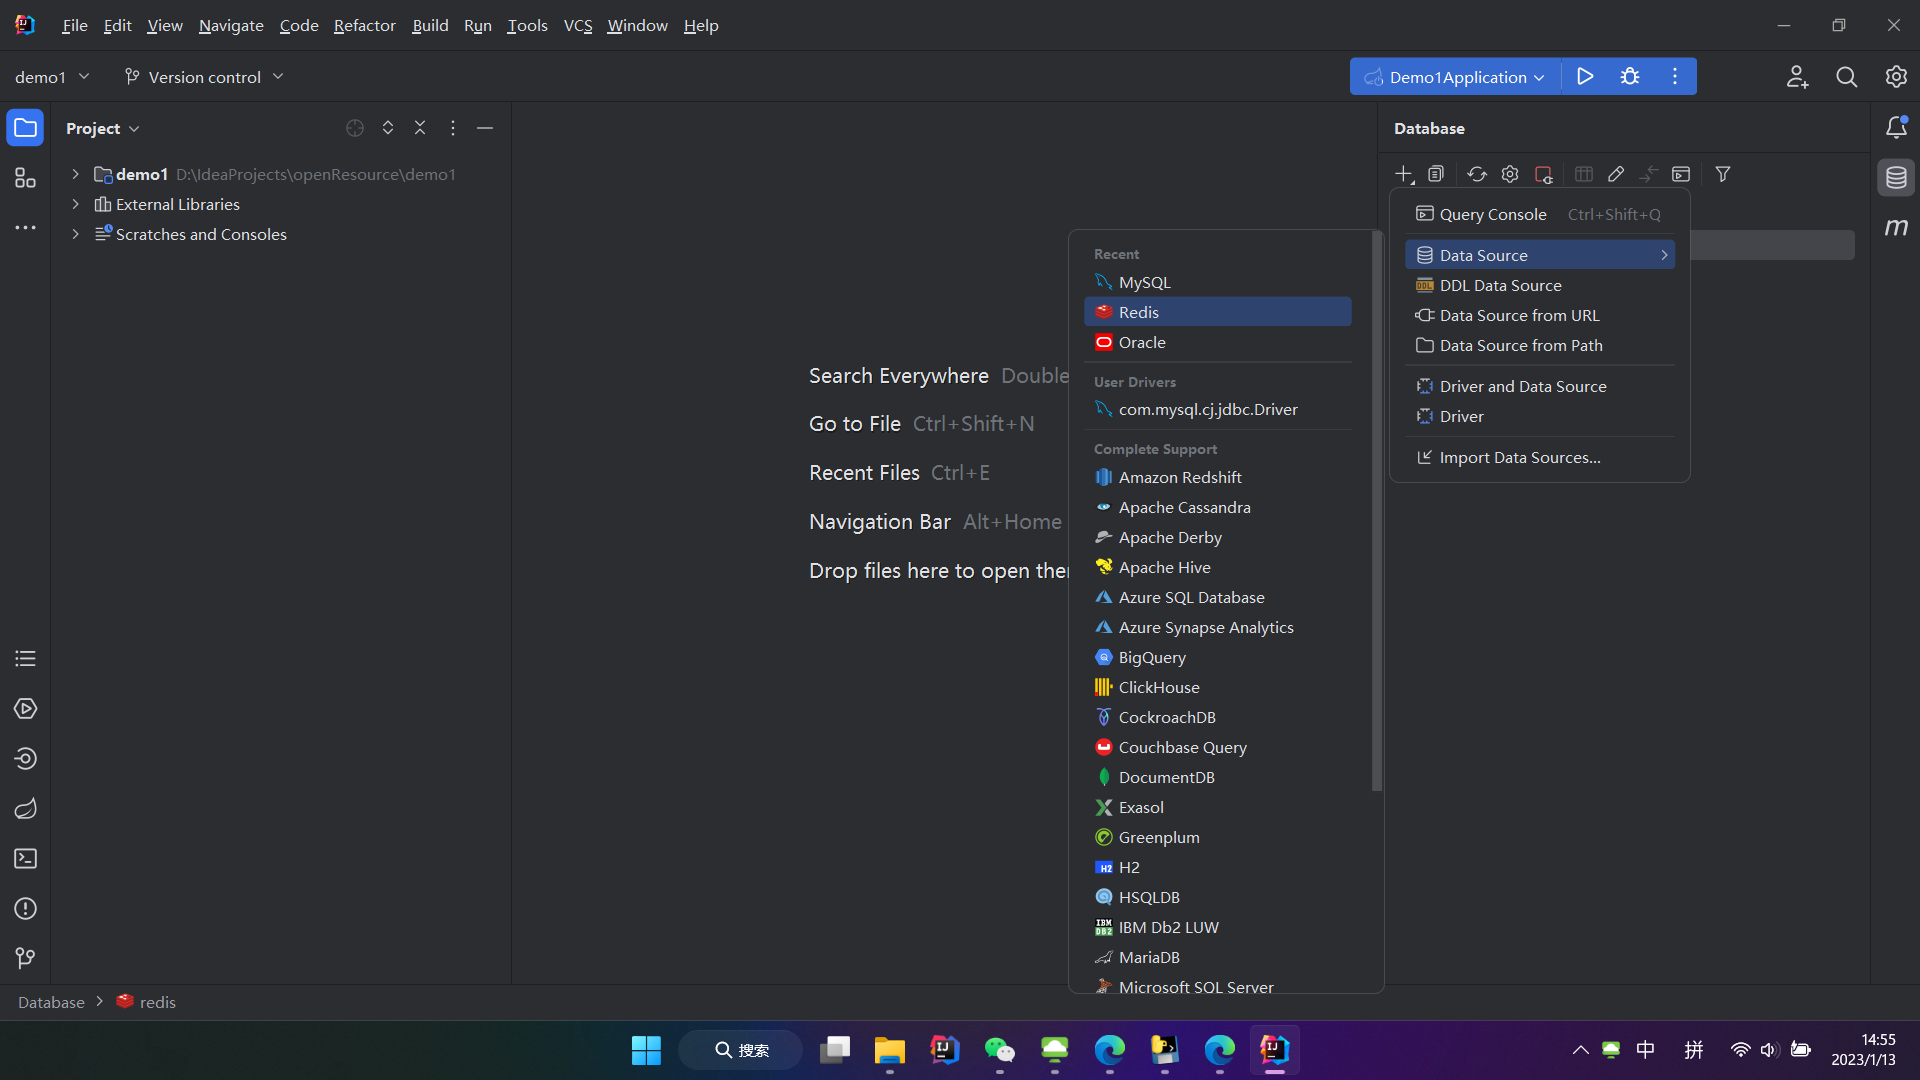Open the Refactor menu
Image resolution: width=1920 pixels, height=1080 pixels.
click(x=364, y=25)
